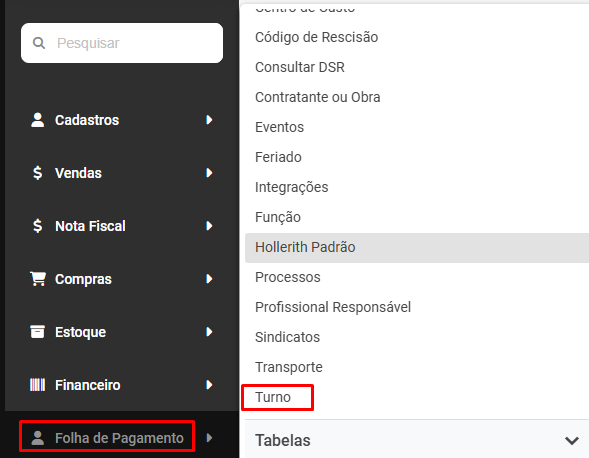The height and width of the screenshot is (458, 589).
Task: Click the Compras shopping cart icon
Action: point(38,279)
